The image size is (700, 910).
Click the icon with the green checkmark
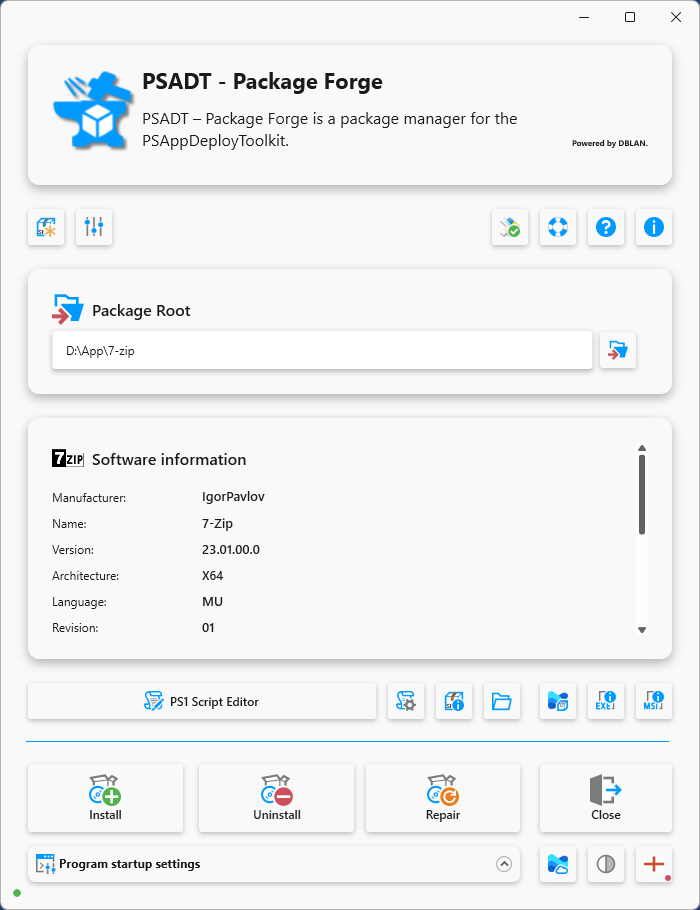coord(510,227)
